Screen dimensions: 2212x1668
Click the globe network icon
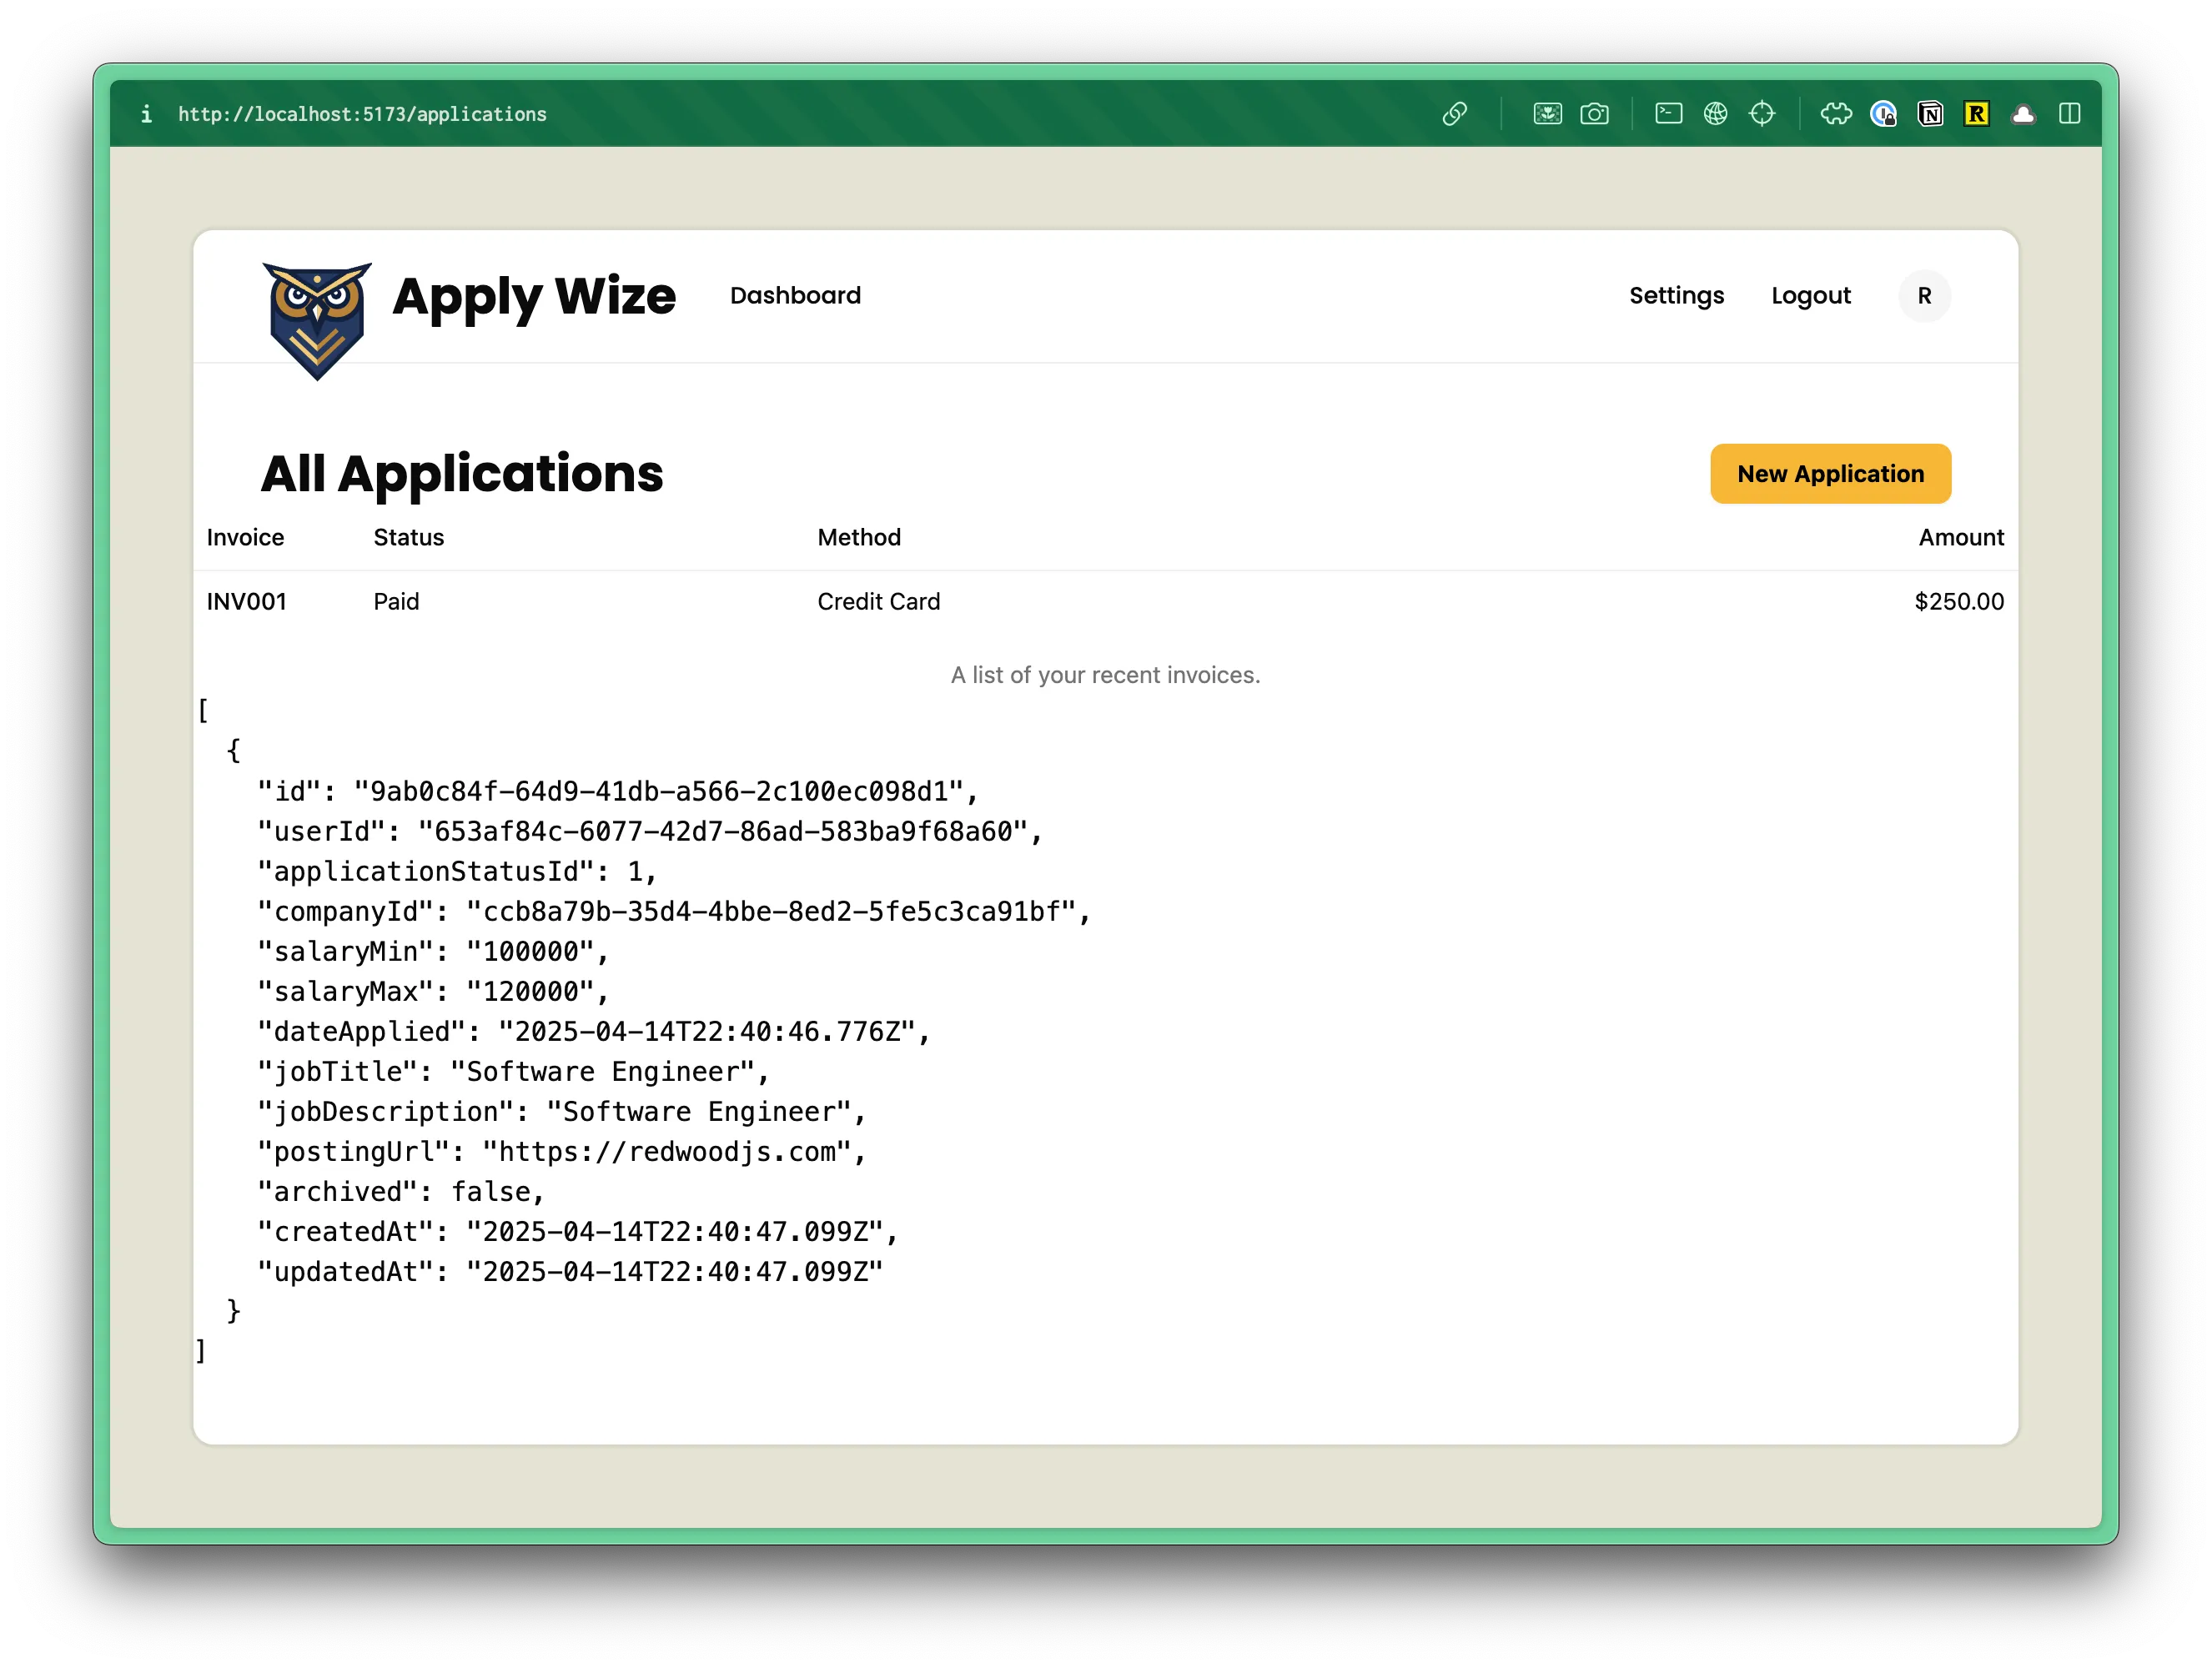[x=1715, y=114]
